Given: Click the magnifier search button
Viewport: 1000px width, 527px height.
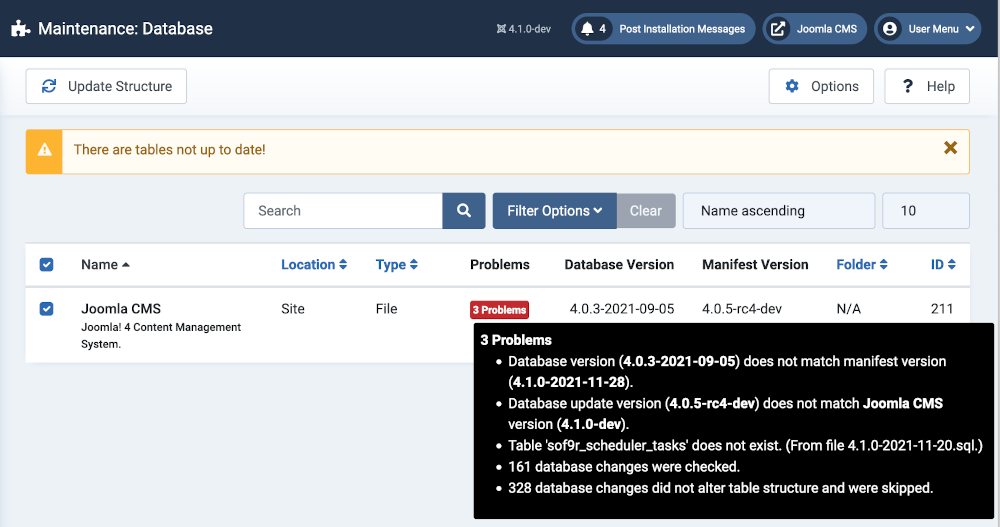Looking at the screenshot, I should click(464, 211).
